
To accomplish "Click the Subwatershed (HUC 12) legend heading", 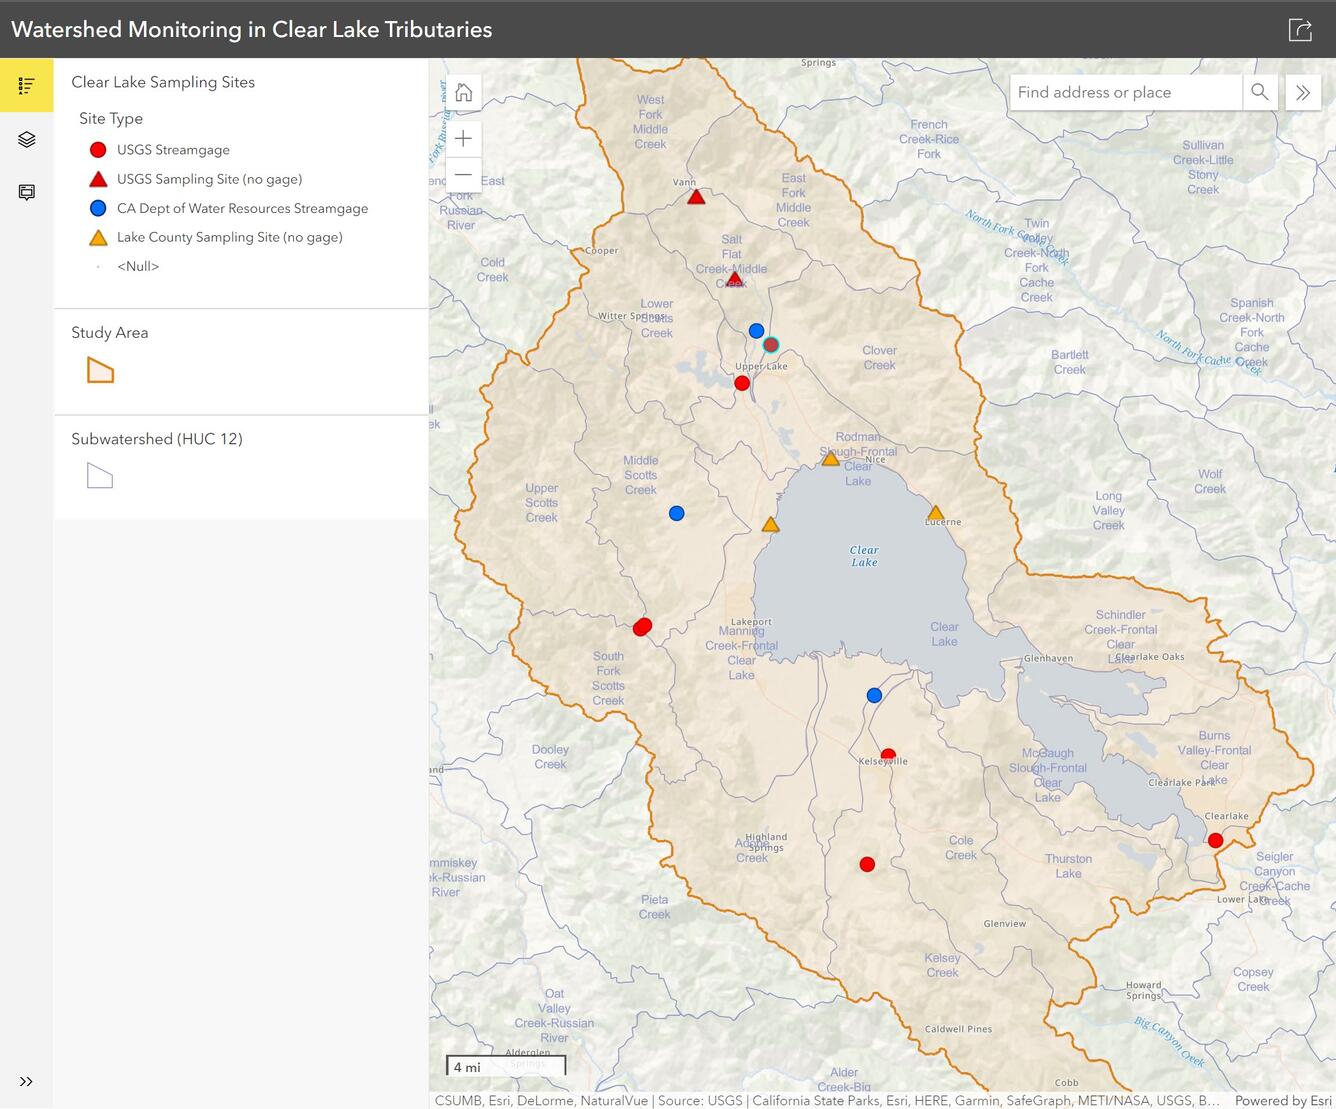I will (x=156, y=438).
